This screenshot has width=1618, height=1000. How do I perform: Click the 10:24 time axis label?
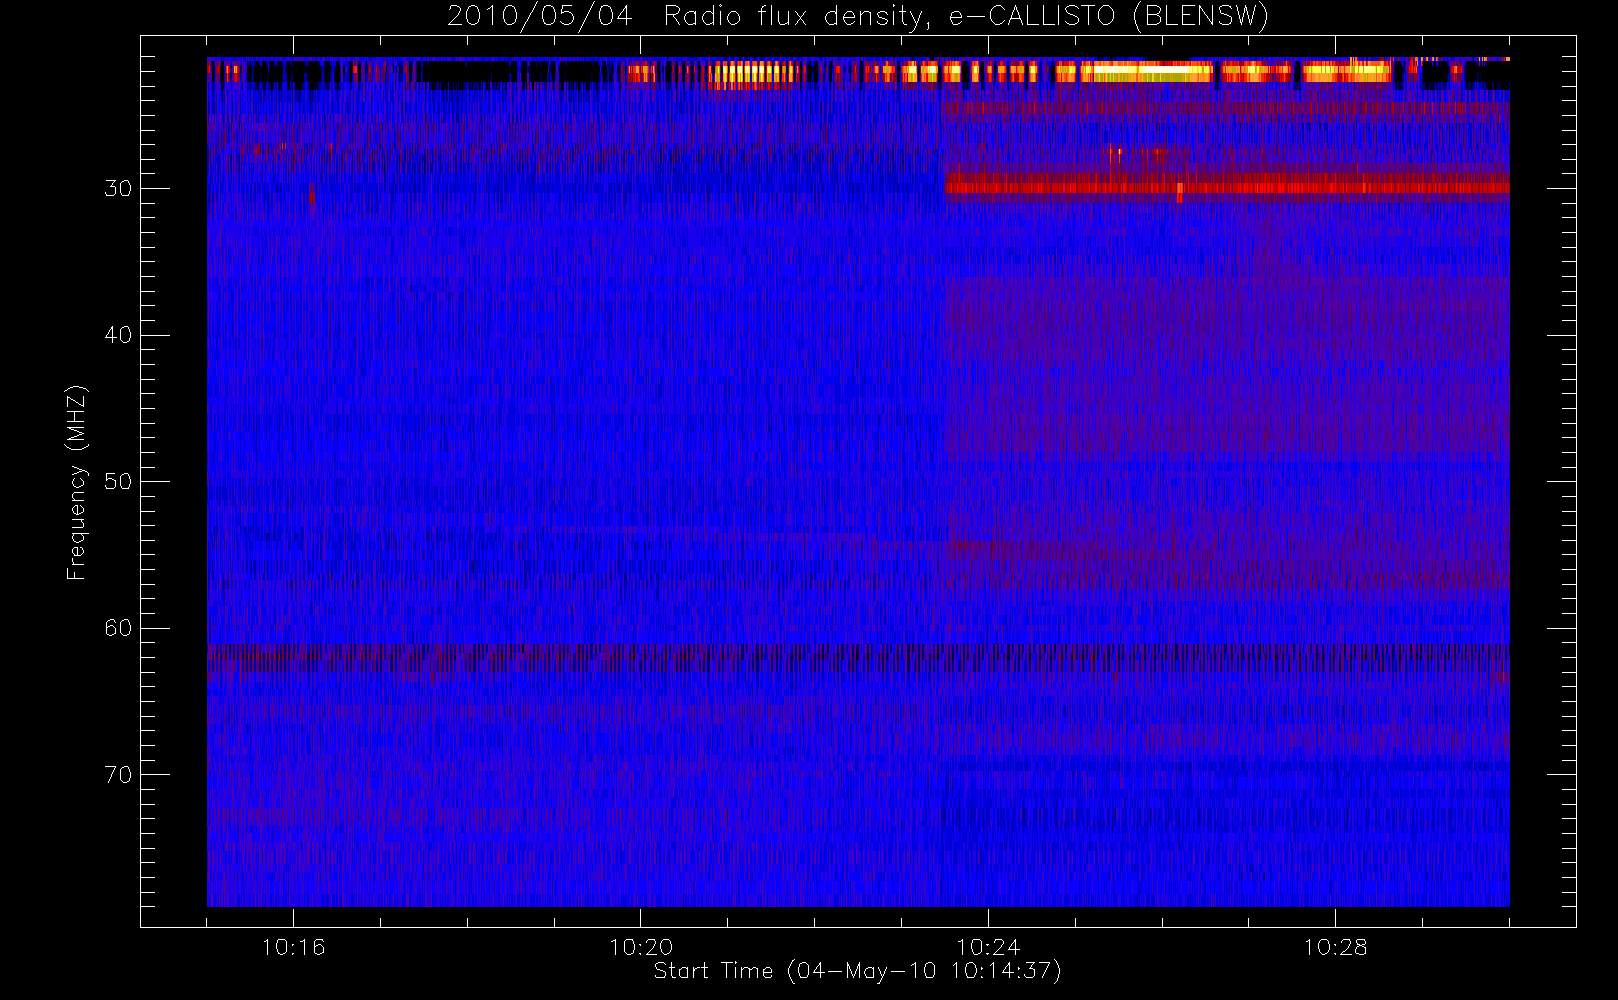point(988,947)
